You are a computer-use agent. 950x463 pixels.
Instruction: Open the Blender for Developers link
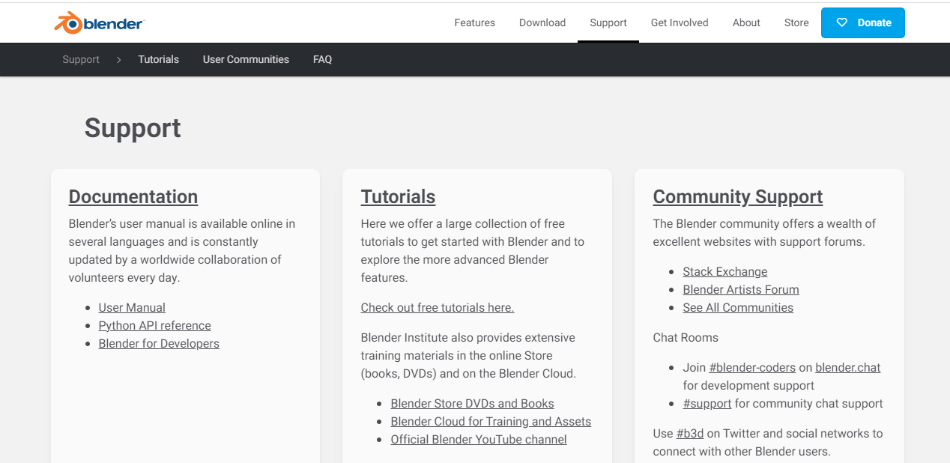tap(159, 344)
